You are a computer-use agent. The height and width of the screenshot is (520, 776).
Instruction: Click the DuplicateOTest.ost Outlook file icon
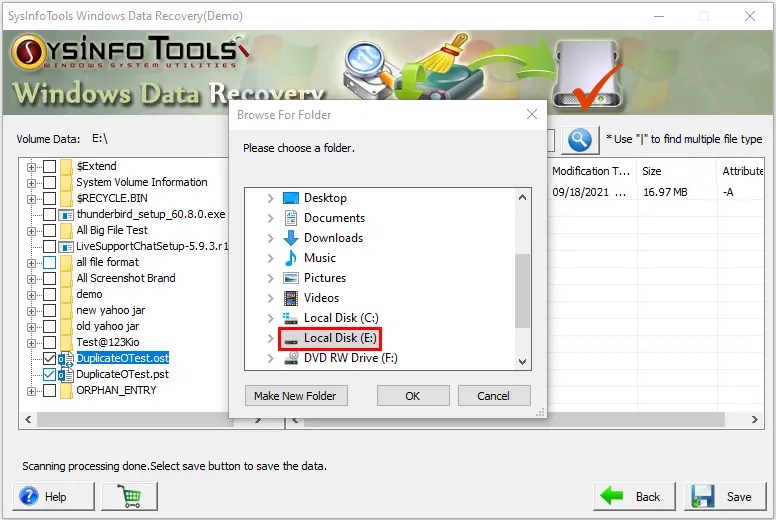coord(66,358)
